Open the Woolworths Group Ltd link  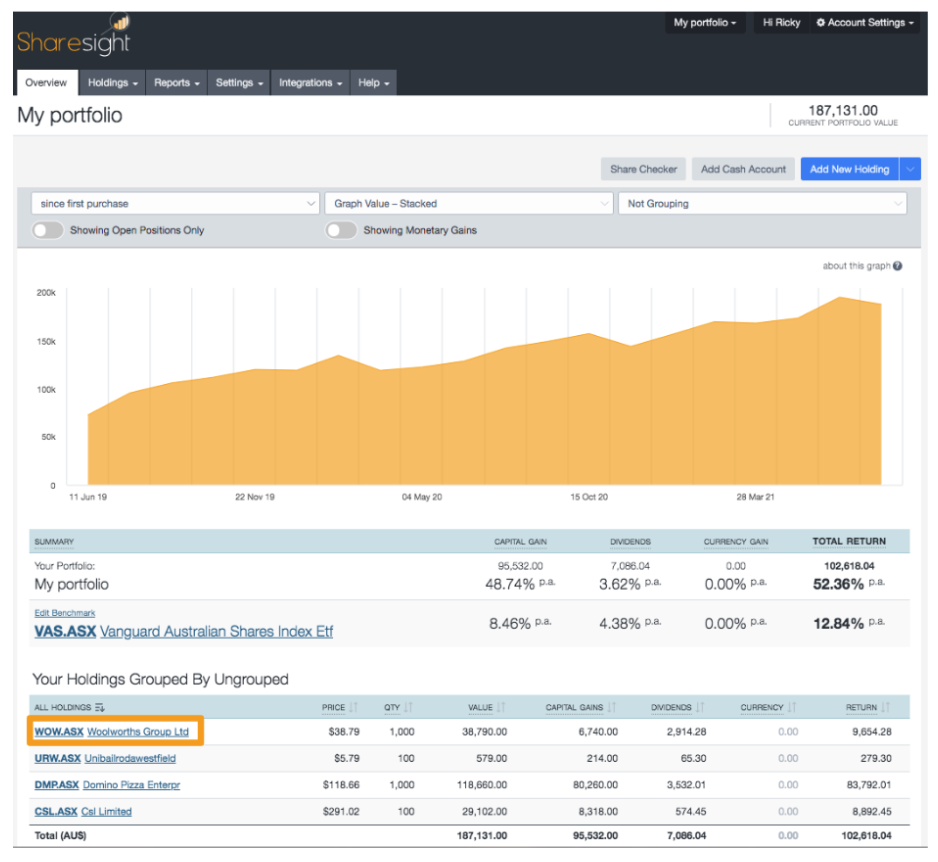138,732
